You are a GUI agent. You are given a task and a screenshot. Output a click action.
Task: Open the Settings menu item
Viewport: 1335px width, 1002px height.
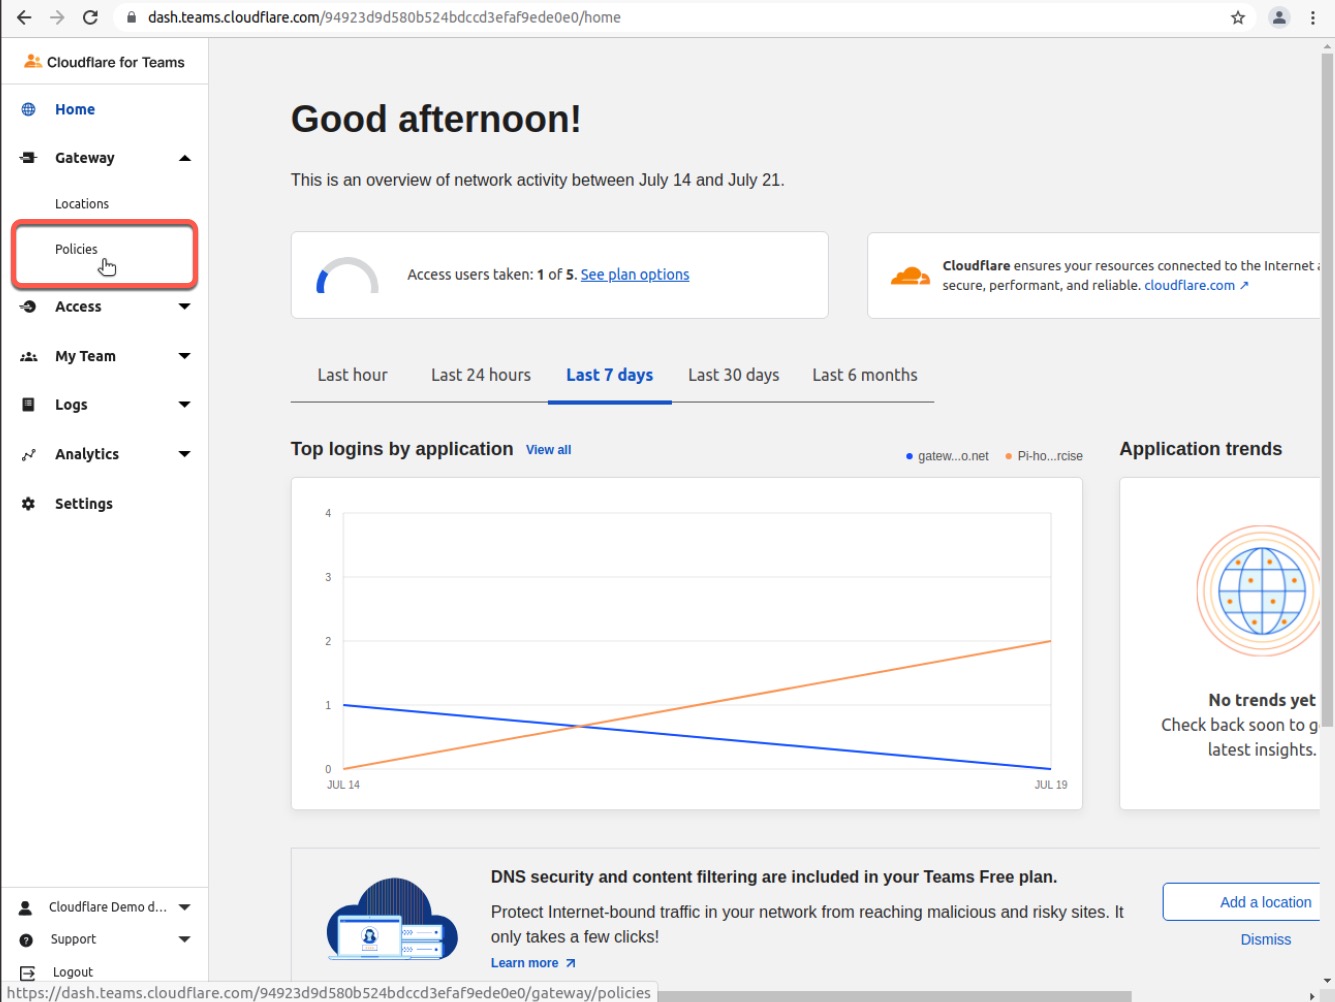(x=84, y=503)
